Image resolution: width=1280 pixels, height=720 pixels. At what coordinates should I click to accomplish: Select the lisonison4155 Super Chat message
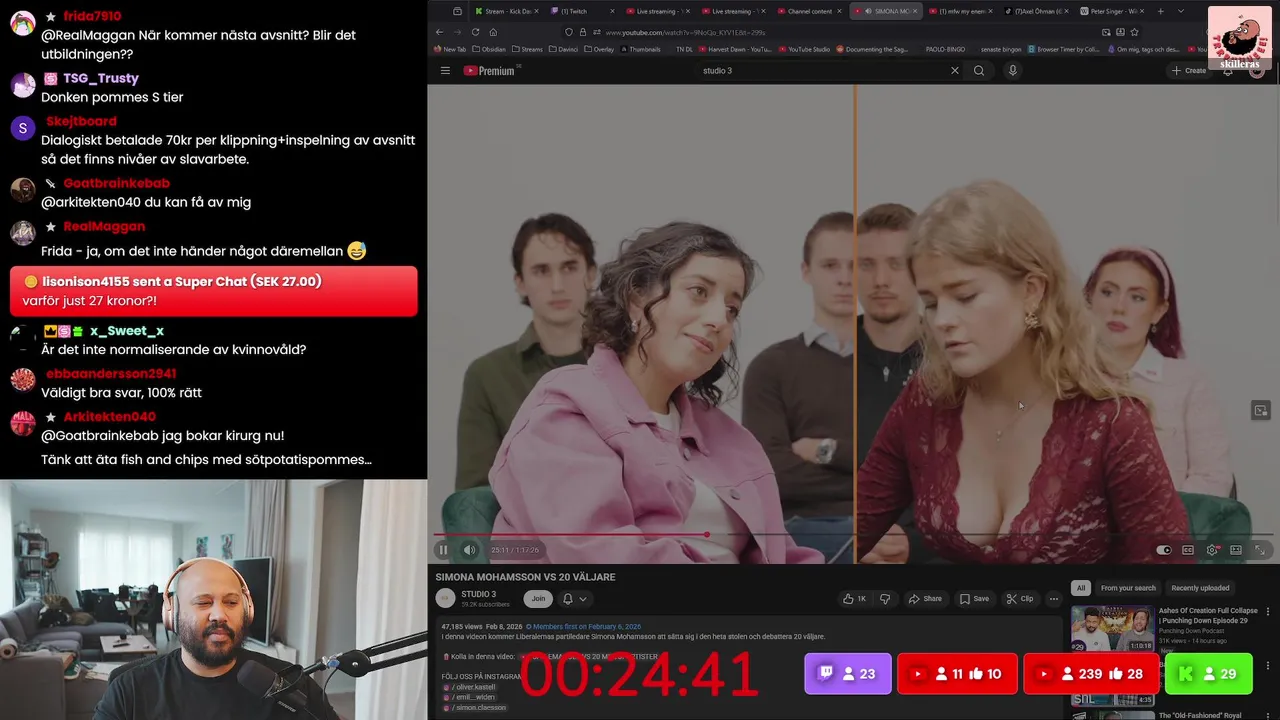tap(213, 291)
